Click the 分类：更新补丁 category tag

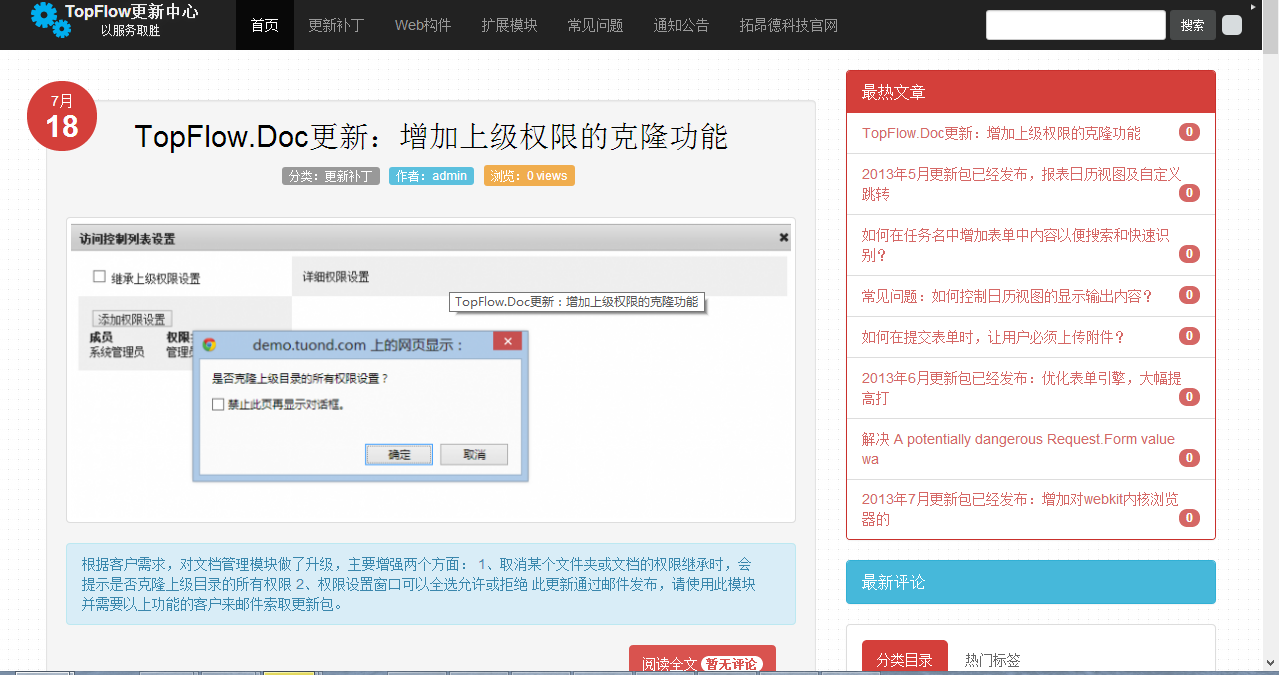click(331, 176)
